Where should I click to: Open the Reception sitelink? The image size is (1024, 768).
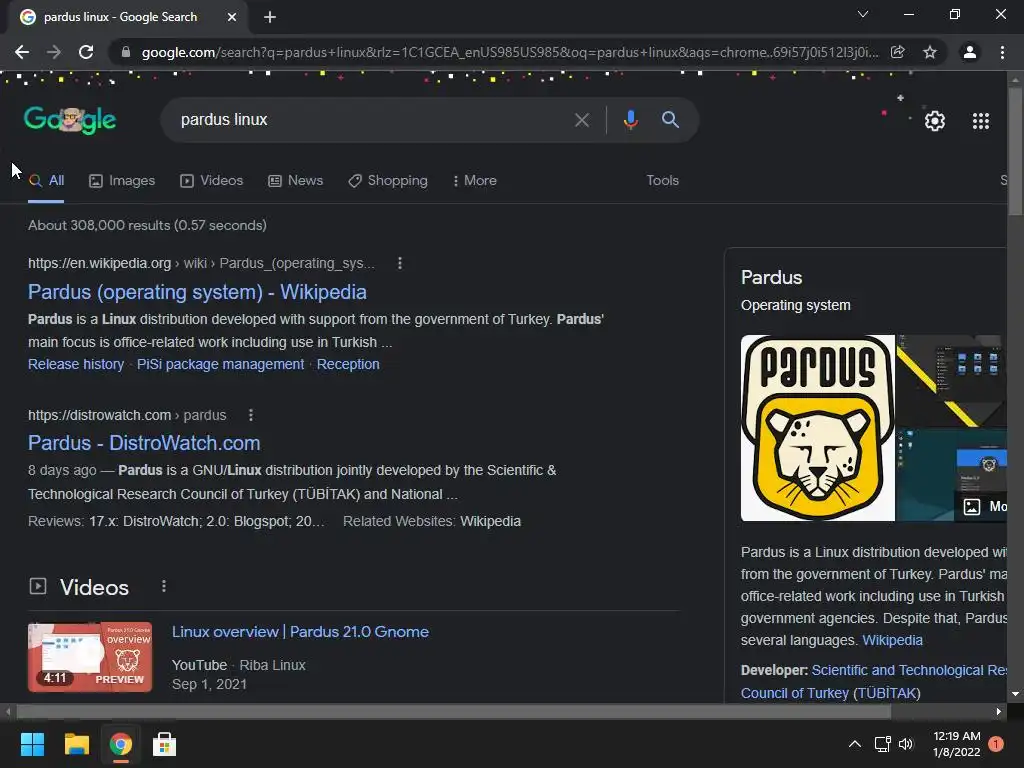(x=348, y=364)
